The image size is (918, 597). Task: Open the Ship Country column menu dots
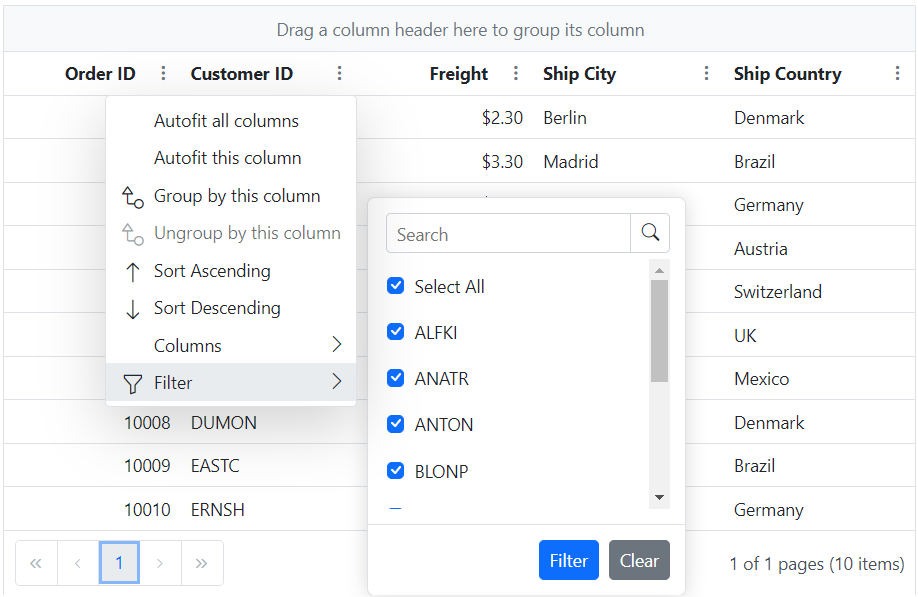pyautogui.click(x=897, y=73)
